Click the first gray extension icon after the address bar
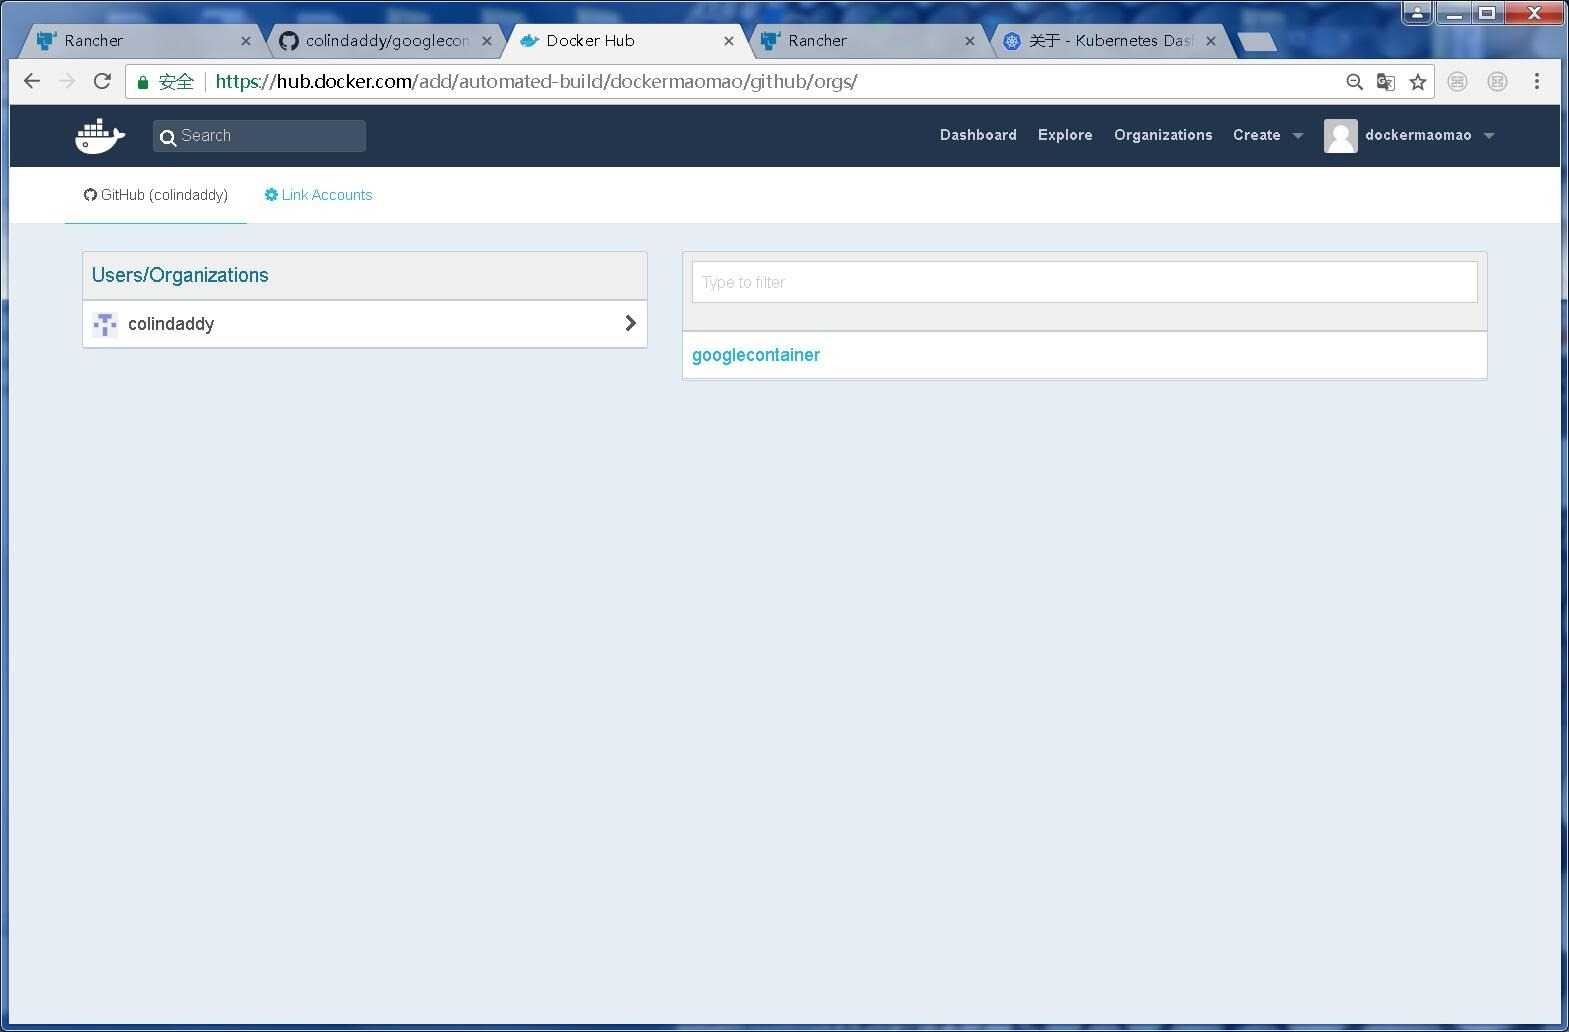1569x1032 pixels. pos(1458,82)
